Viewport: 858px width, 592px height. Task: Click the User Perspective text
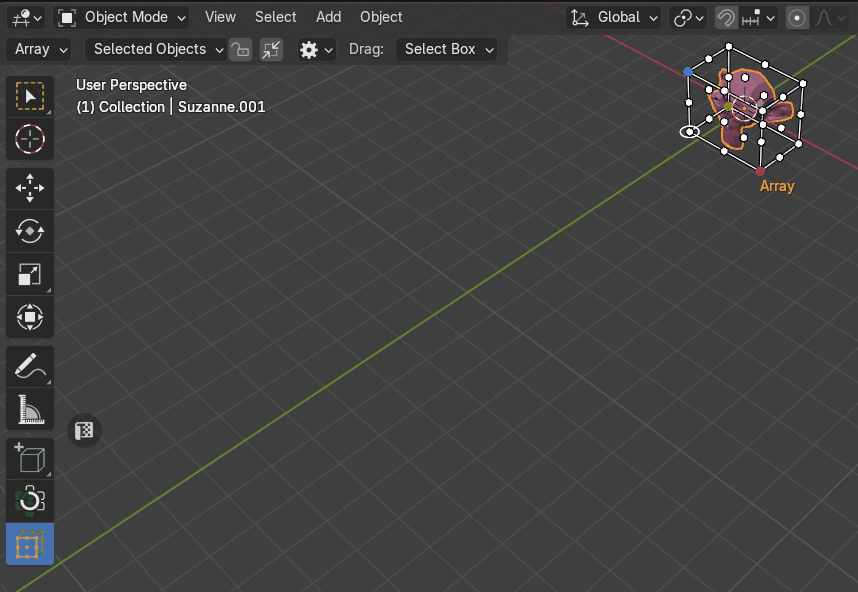[131, 85]
